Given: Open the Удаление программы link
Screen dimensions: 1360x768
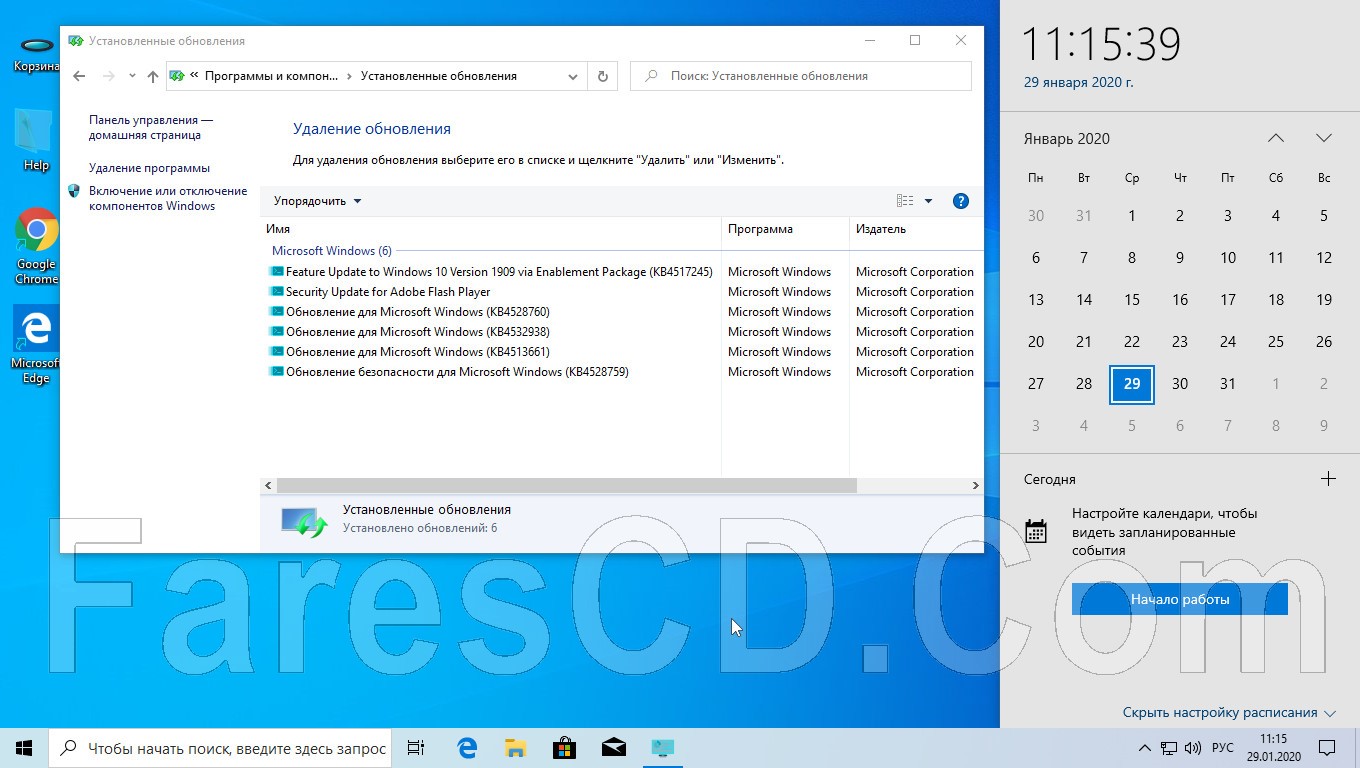Looking at the screenshot, I should coord(149,168).
